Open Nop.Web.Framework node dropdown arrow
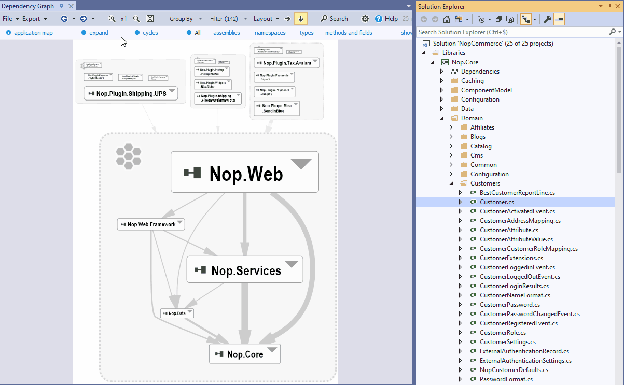 point(180,223)
